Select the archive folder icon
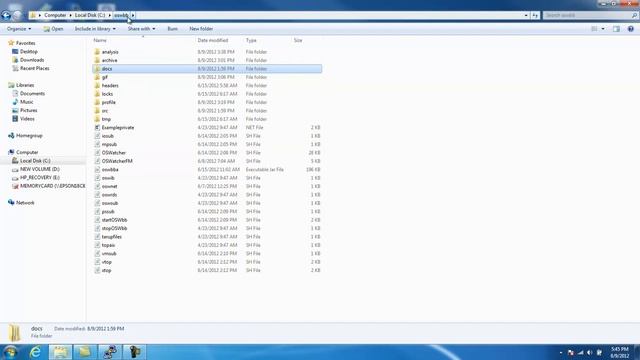 (97, 60)
